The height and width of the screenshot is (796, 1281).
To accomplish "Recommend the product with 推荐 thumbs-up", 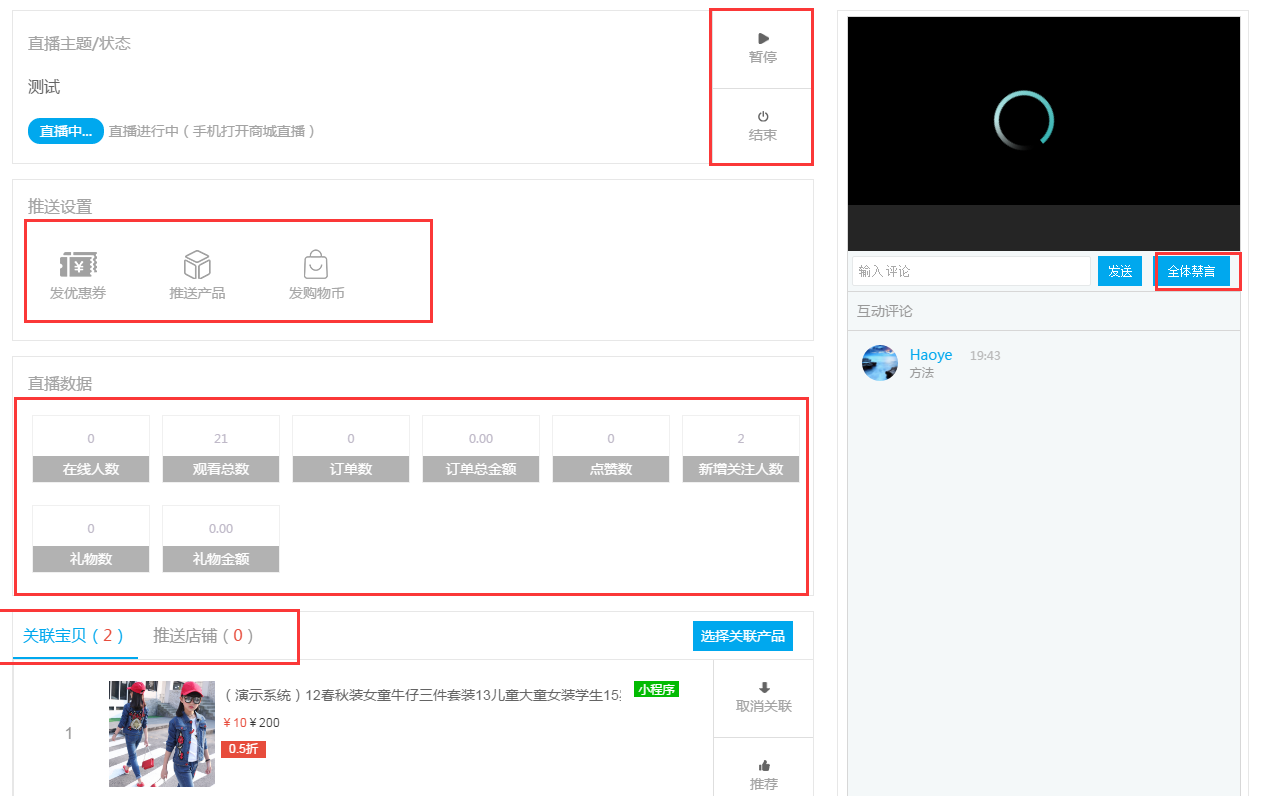I will click(x=763, y=775).
